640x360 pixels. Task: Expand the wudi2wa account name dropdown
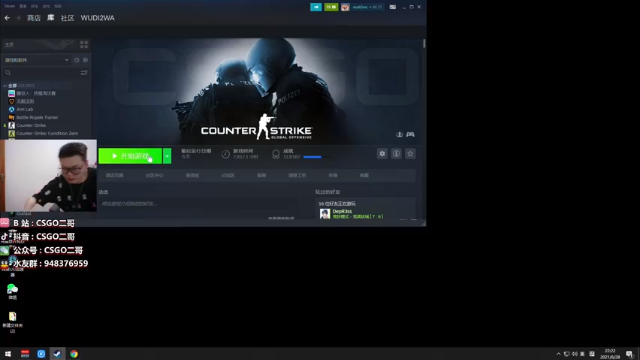(x=367, y=7)
